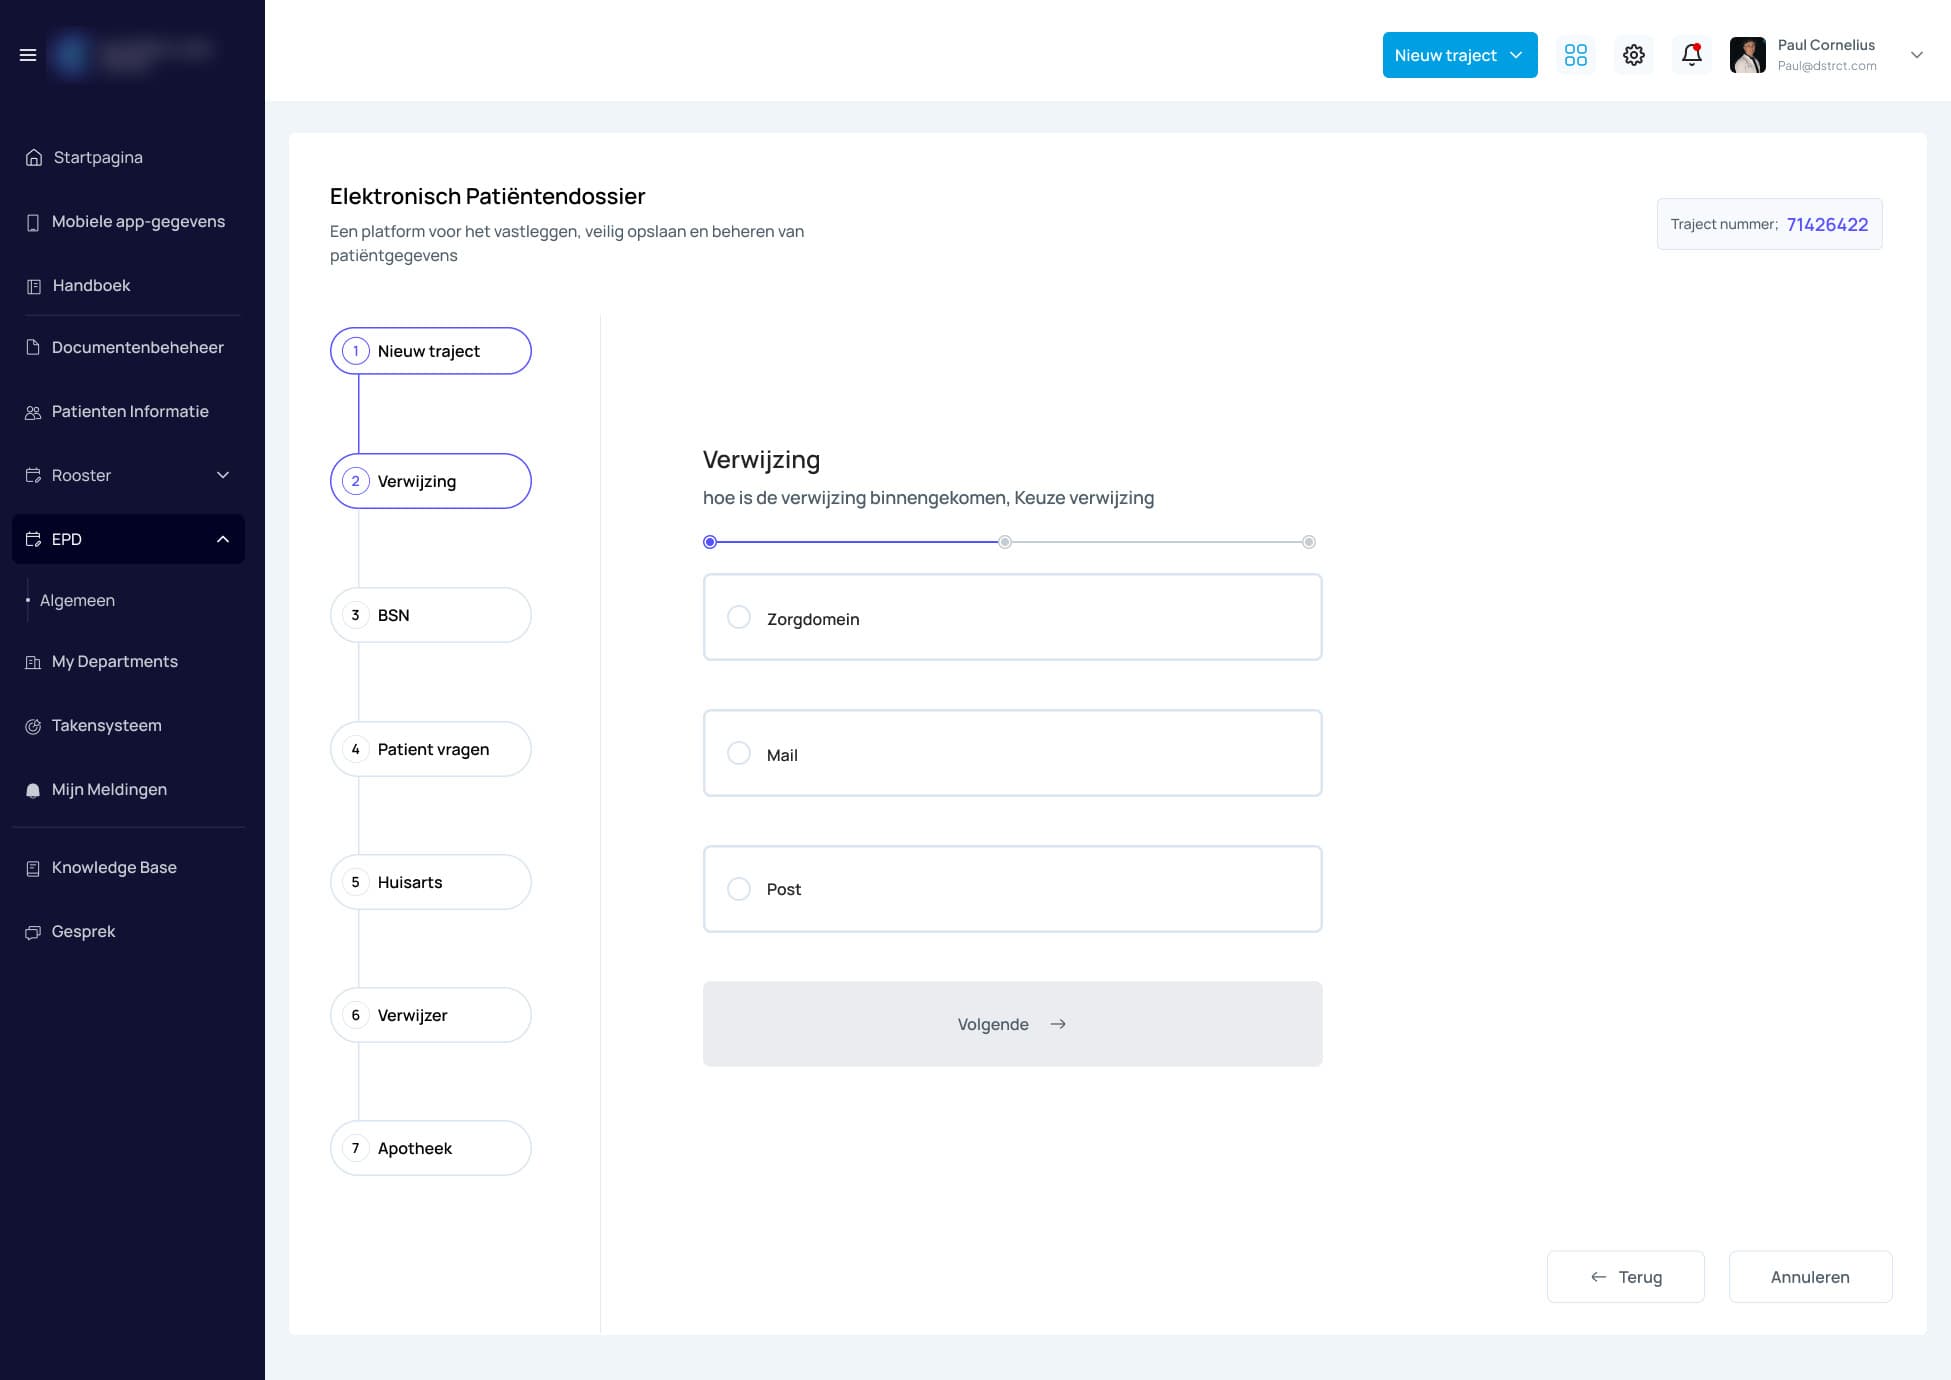Click the notifications bell icon
This screenshot has height=1380, width=1951.
click(1692, 55)
